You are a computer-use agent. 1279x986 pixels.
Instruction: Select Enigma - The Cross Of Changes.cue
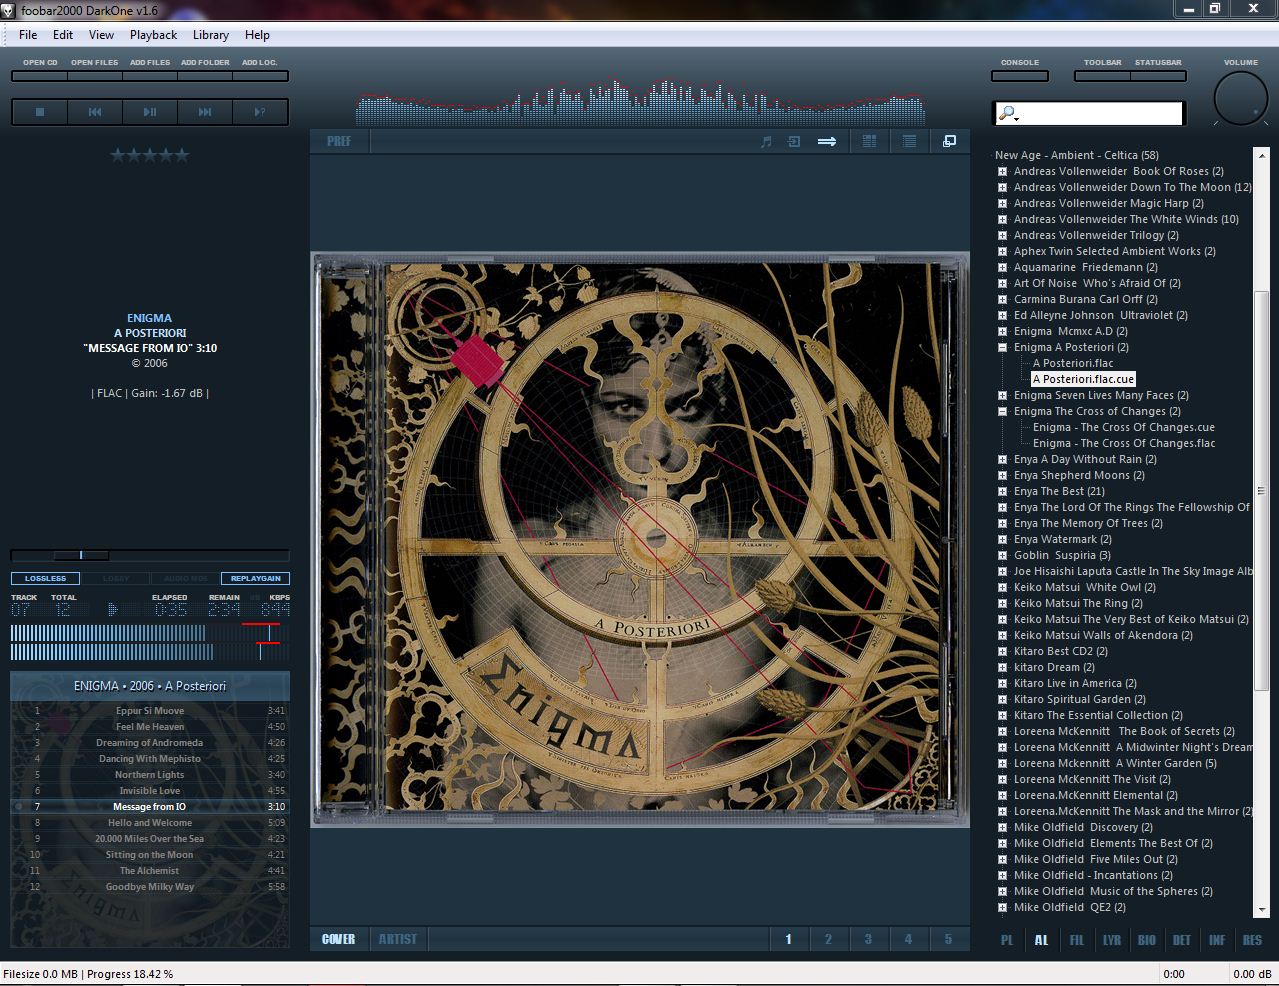[1124, 427]
